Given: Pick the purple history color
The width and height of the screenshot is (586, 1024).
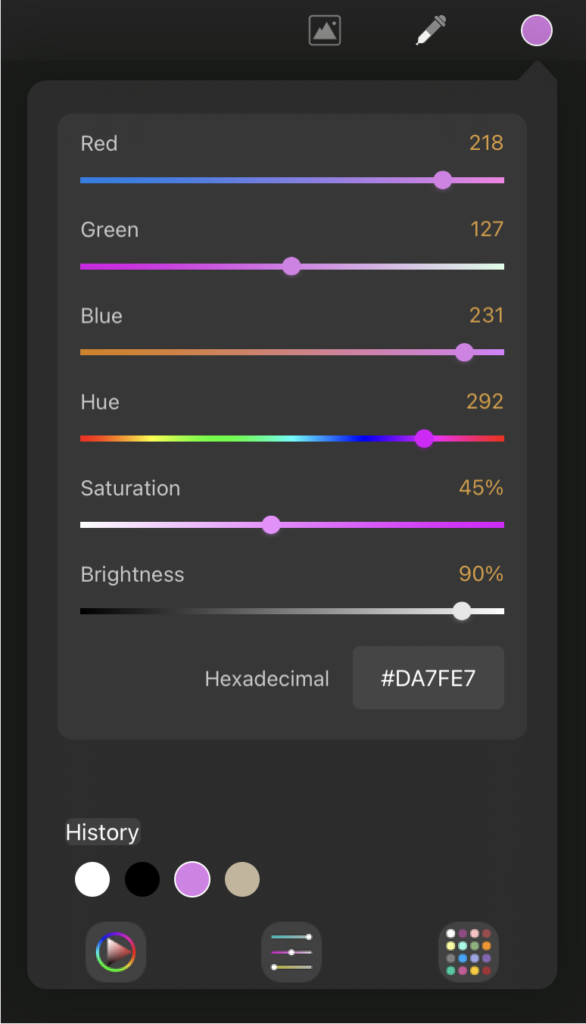Looking at the screenshot, I should click(x=192, y=879).
